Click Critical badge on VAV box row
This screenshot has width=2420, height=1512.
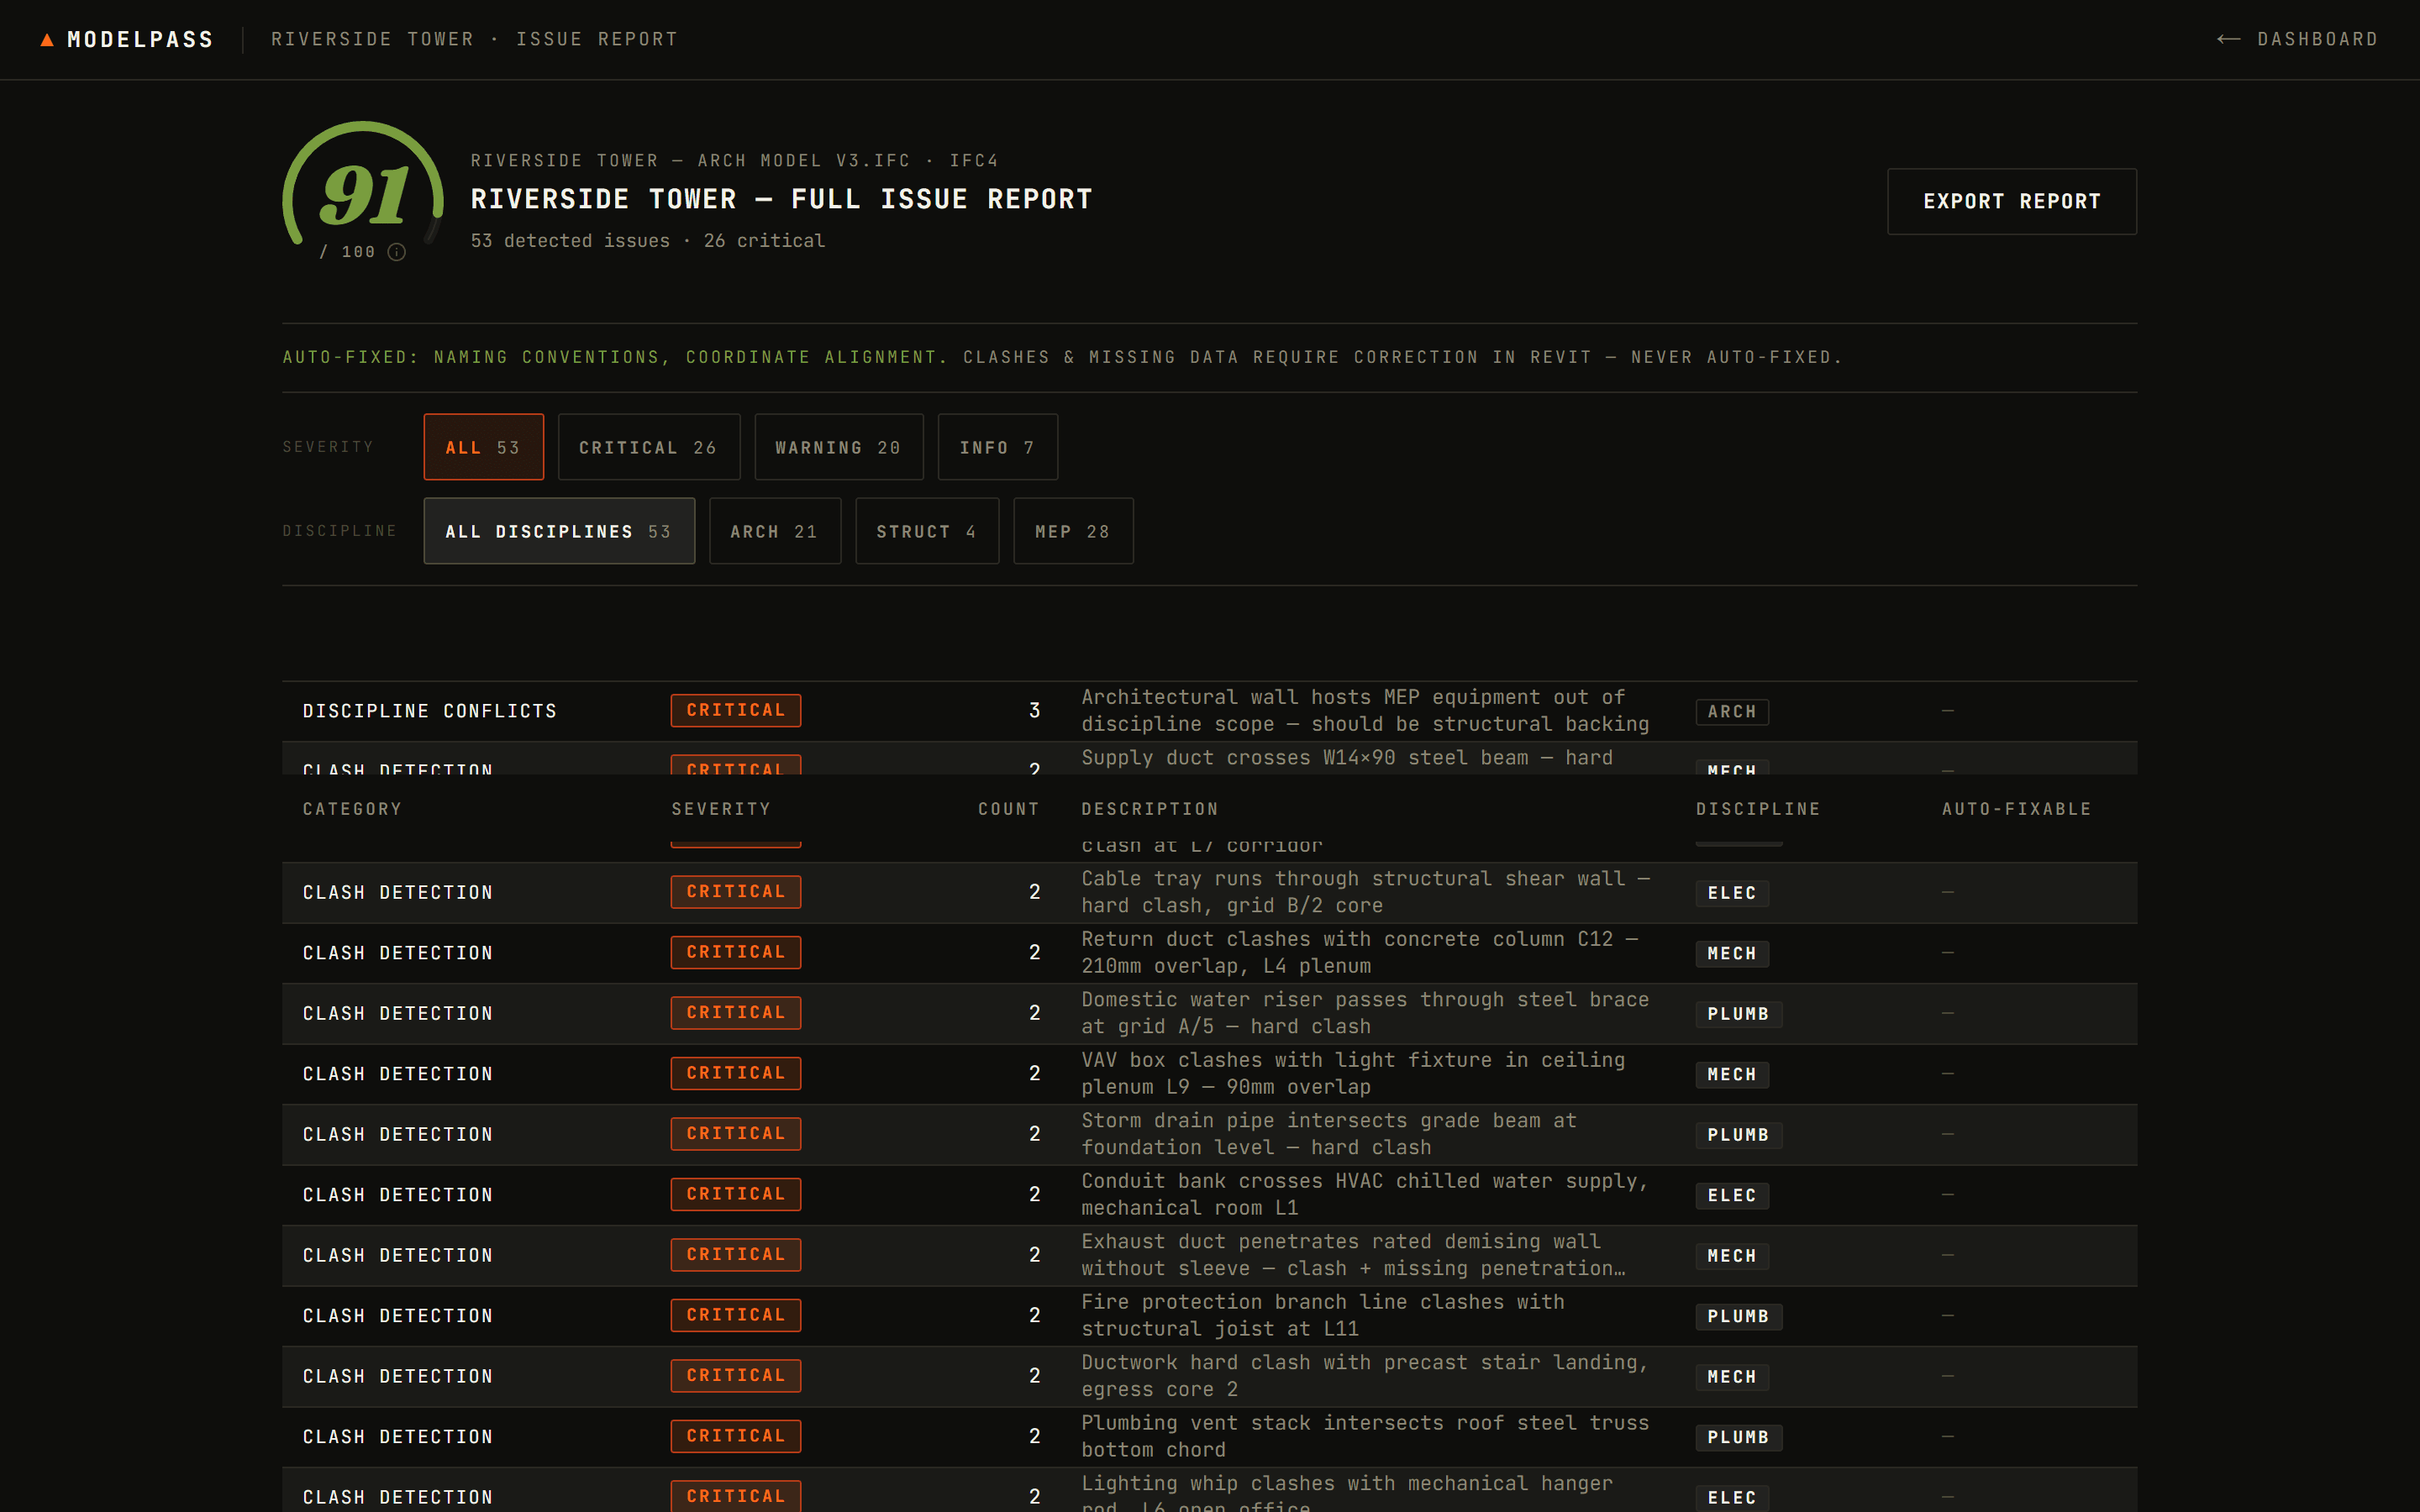click(735, 1073)
